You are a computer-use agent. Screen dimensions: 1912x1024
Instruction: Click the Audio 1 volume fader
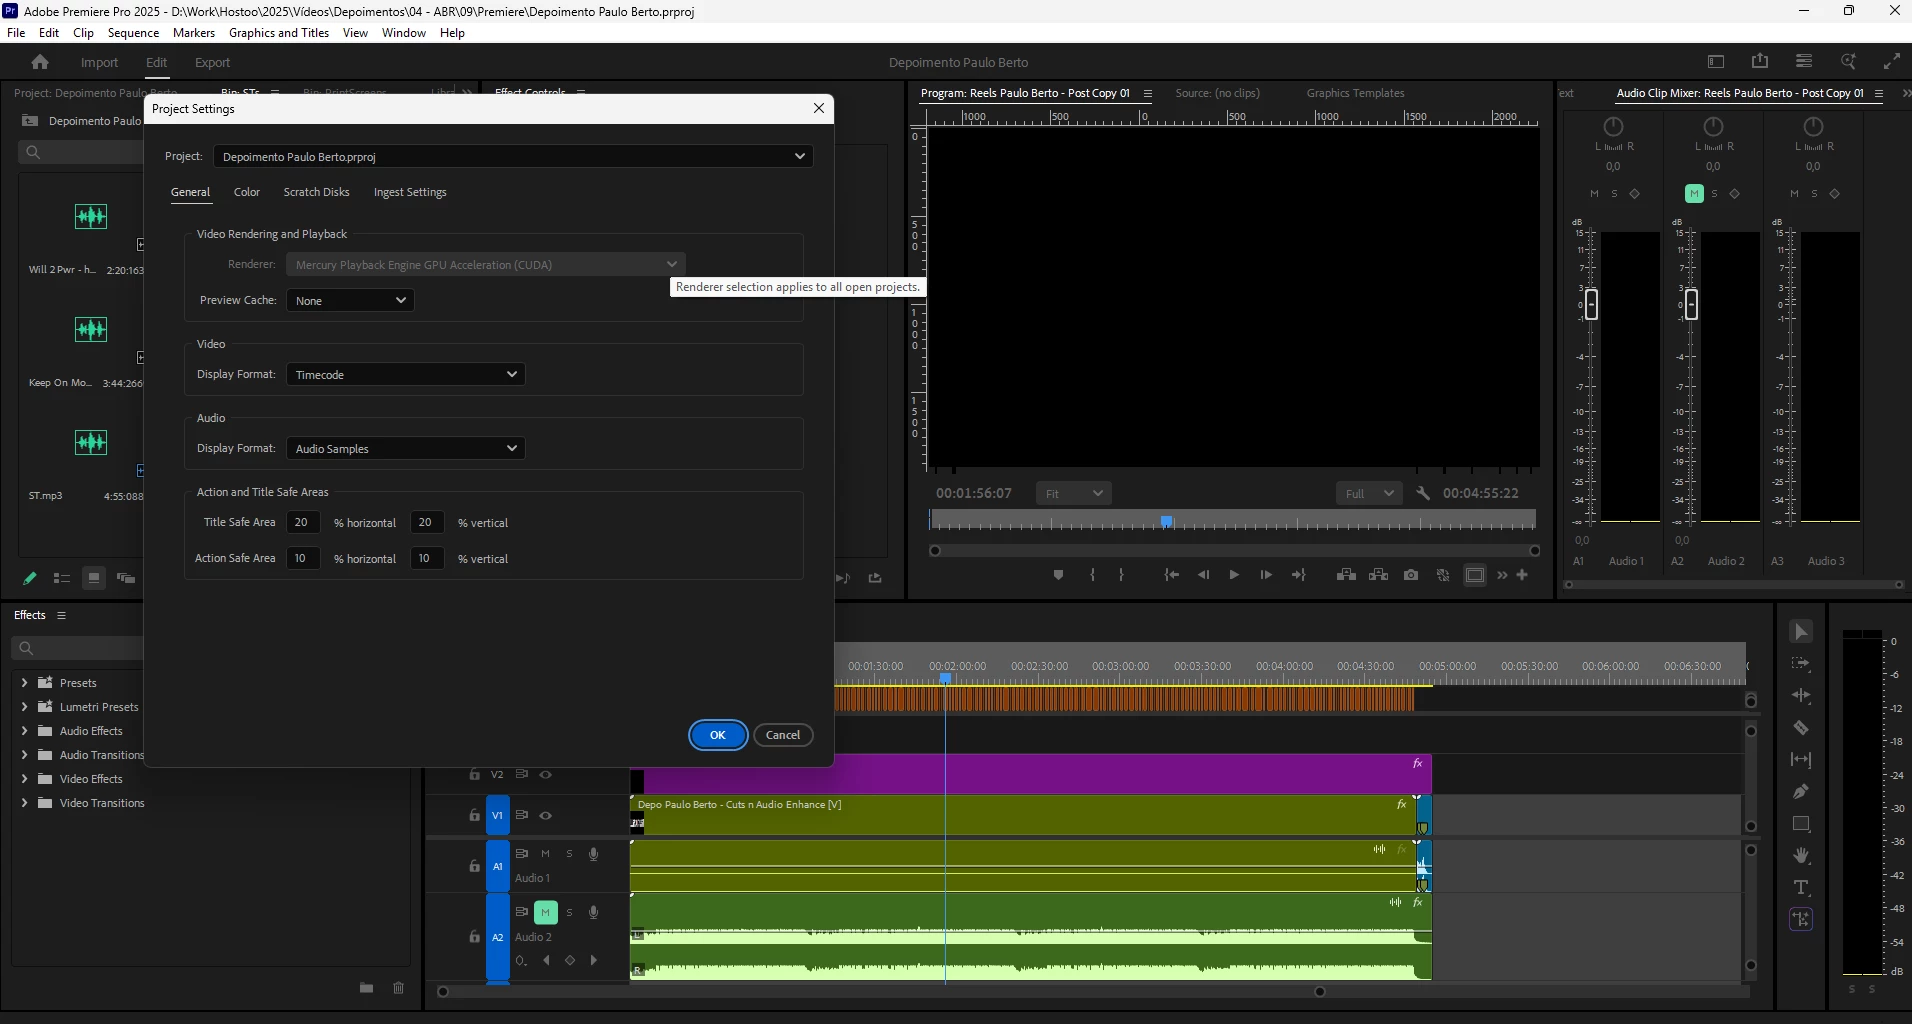pos(1591,304)
